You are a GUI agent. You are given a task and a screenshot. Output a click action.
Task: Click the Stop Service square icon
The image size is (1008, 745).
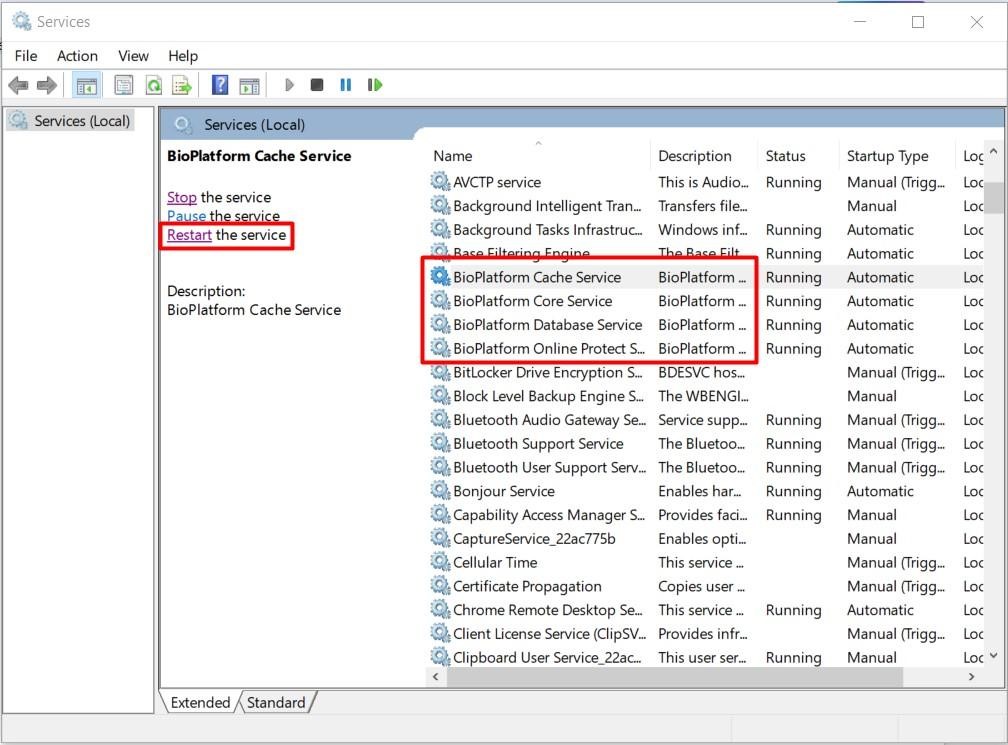[x=317, y=85]
